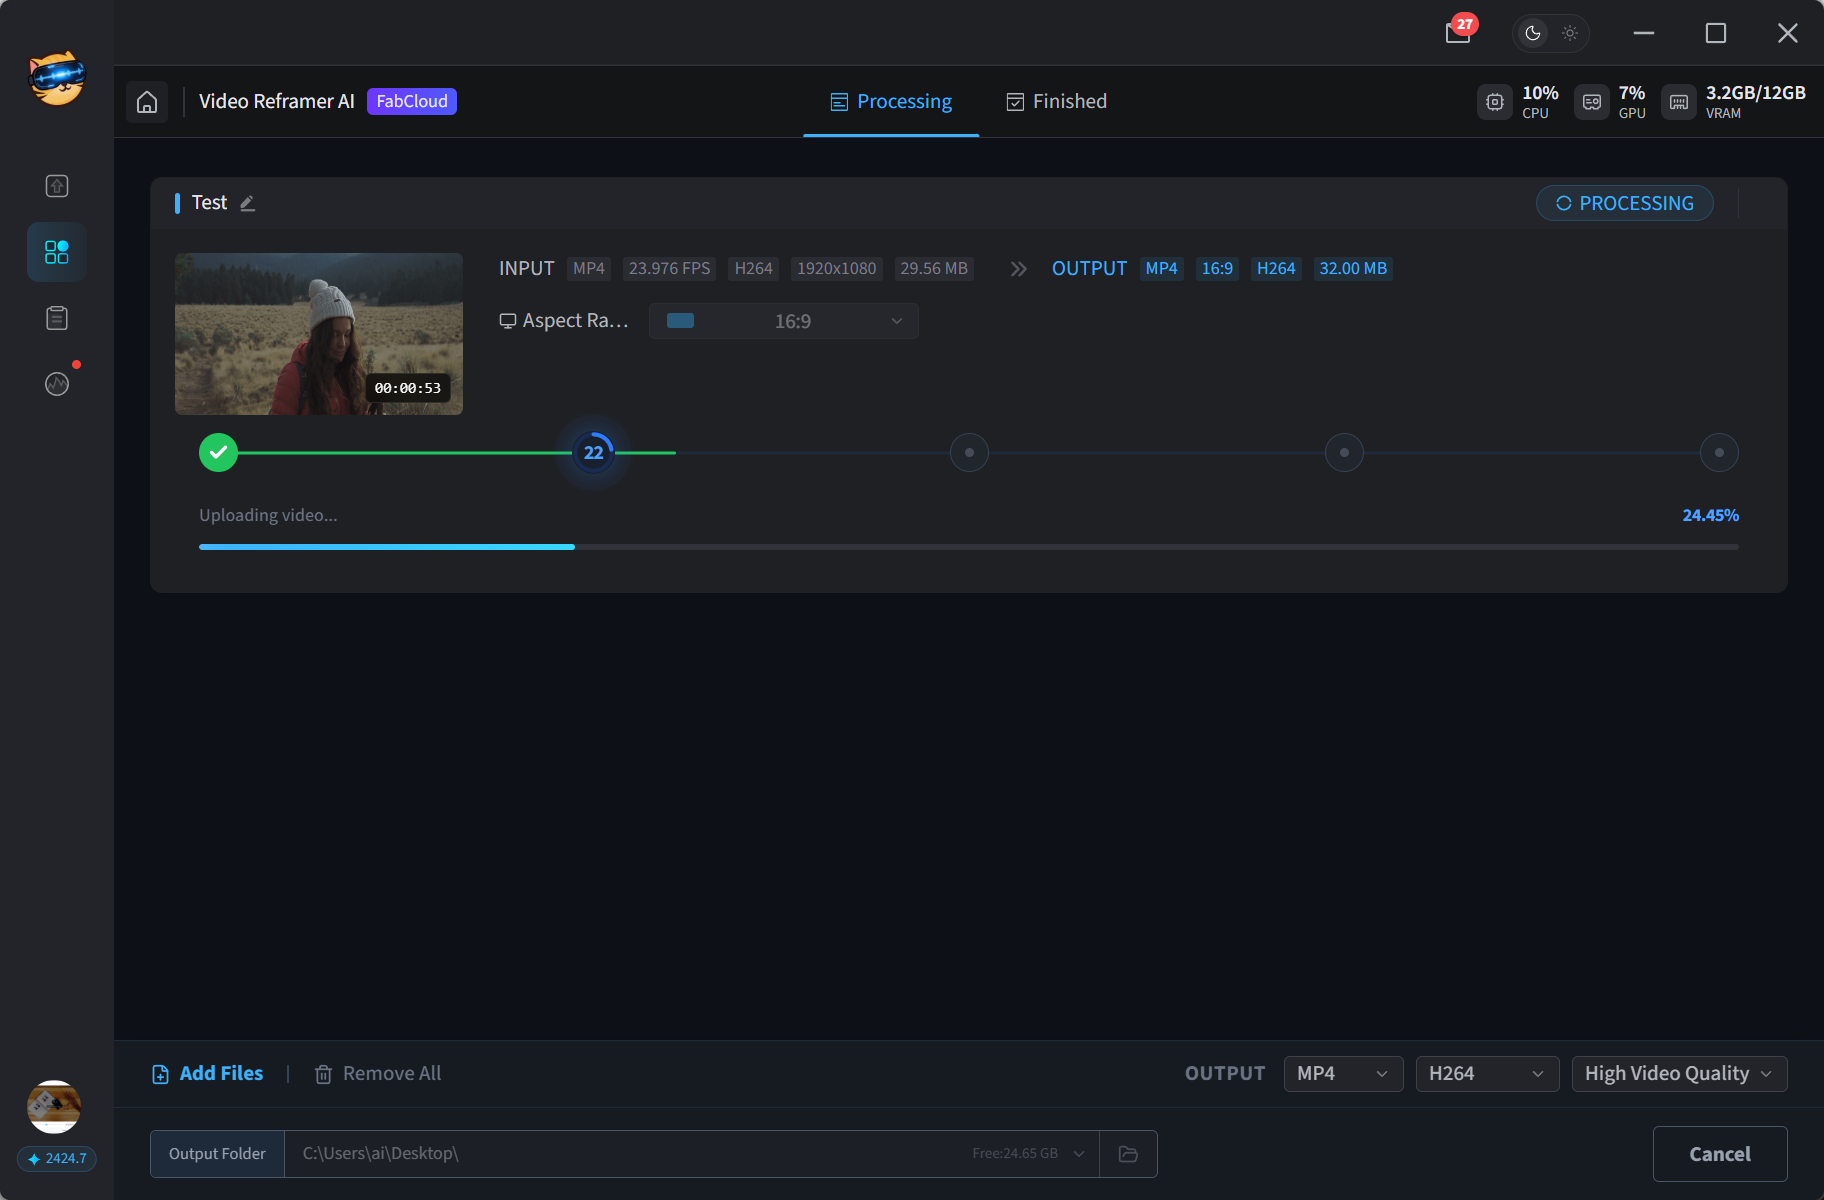Click the input MP4 format tag

589,269
